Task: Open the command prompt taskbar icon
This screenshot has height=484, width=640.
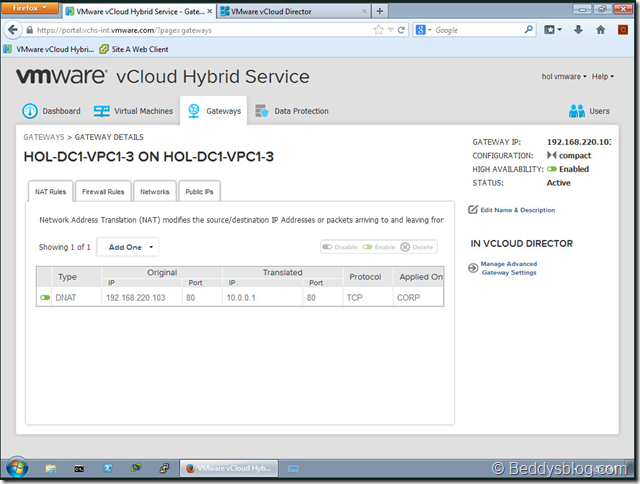Action: click(x=79, y=468)
